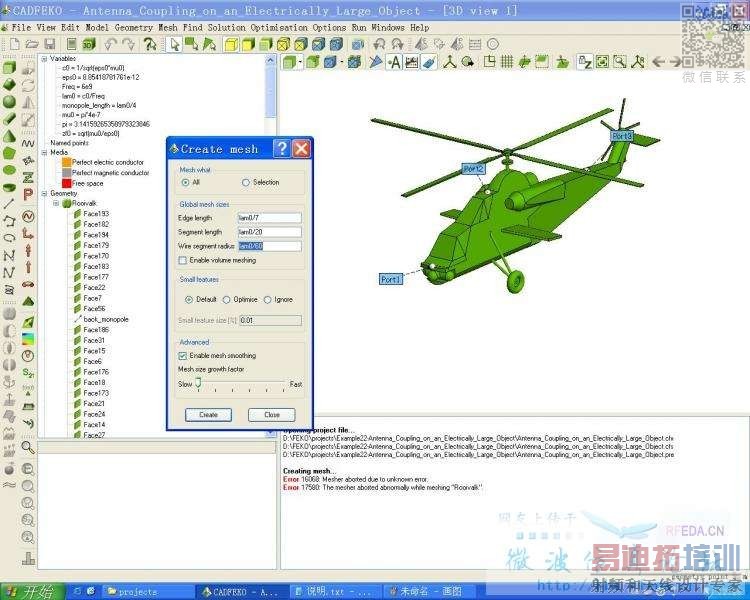Screen dimensions: 750x600
Task: Click the annotation 'A' icon in view toolbar
Action: [x=395, y=62]
